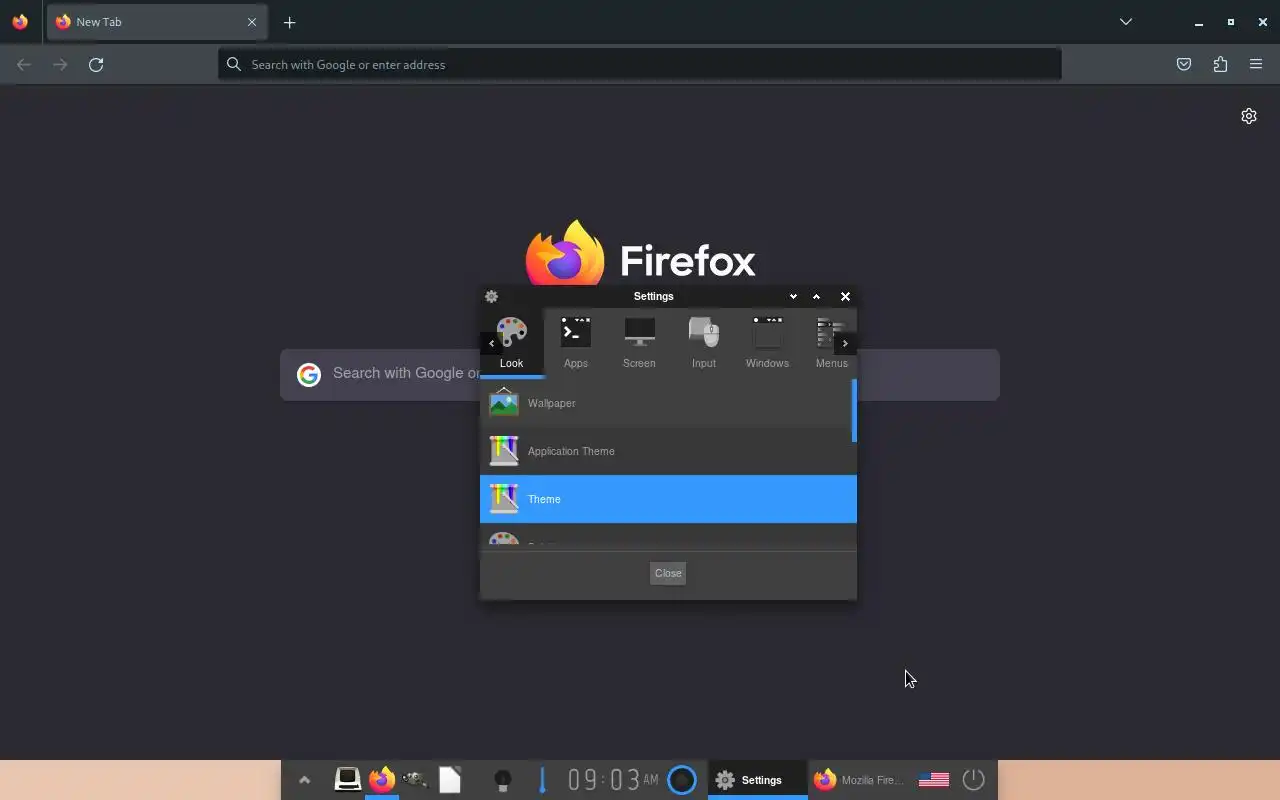The height and width of the screenshot is (800, 1280).
Task: Switch to the Settings task in the taskbar
Action: 757,780
